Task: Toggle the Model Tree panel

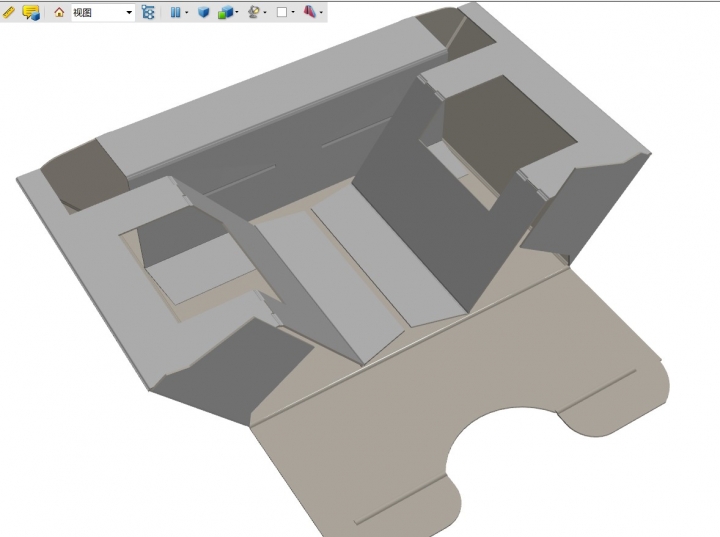Action: (148, 12)
